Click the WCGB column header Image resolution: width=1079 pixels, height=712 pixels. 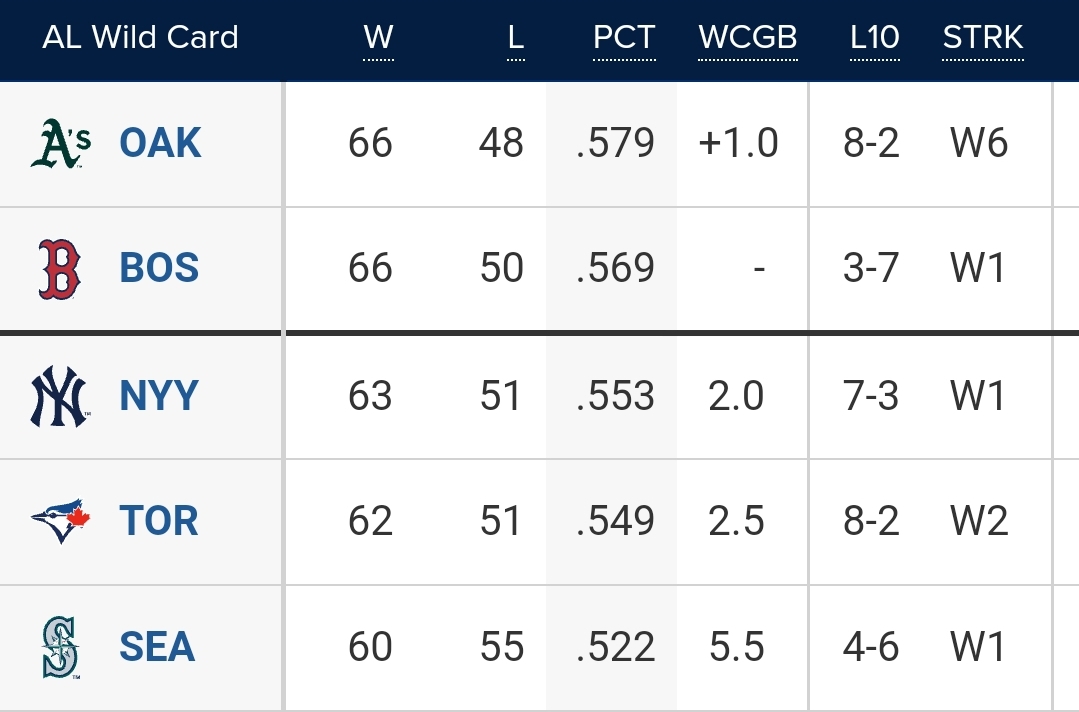tap(747, 38)
